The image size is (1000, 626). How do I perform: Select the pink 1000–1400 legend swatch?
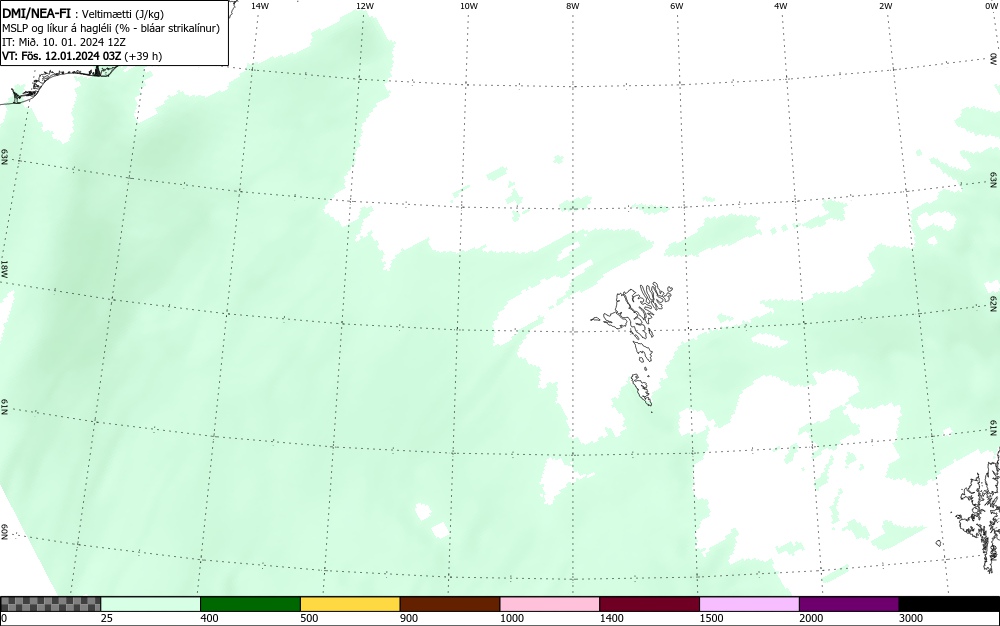[550, 604]
